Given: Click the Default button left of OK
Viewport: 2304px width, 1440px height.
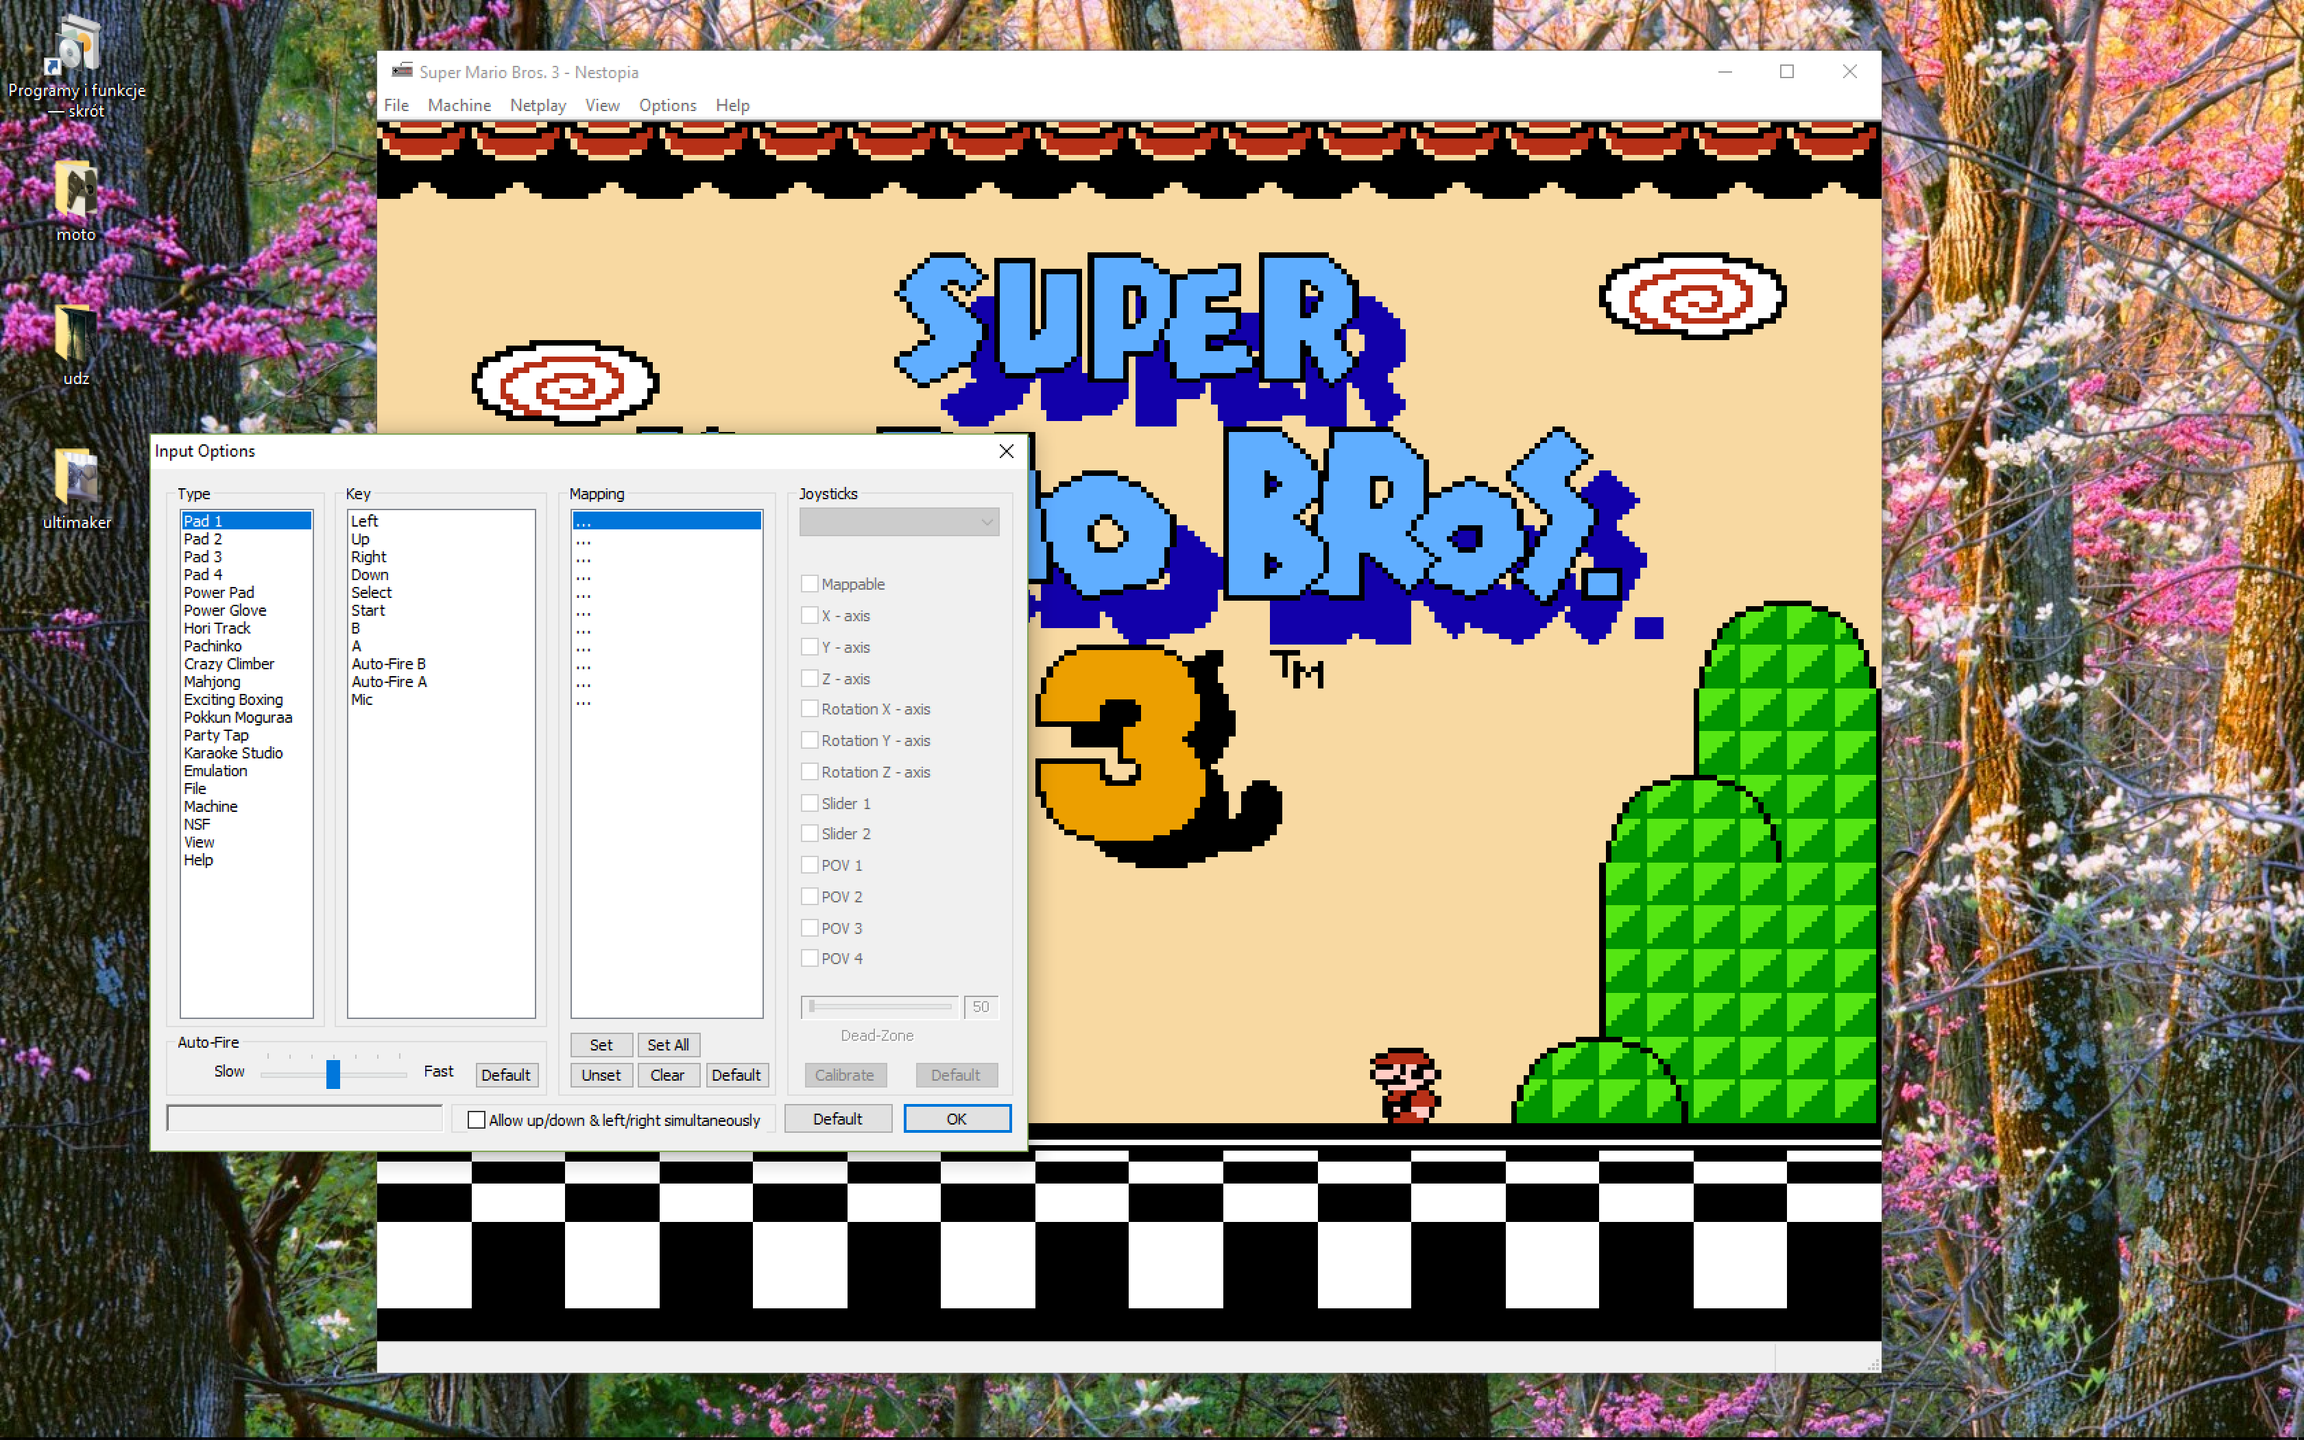Looking at the screenshot, I should [x=838, y=1119].
